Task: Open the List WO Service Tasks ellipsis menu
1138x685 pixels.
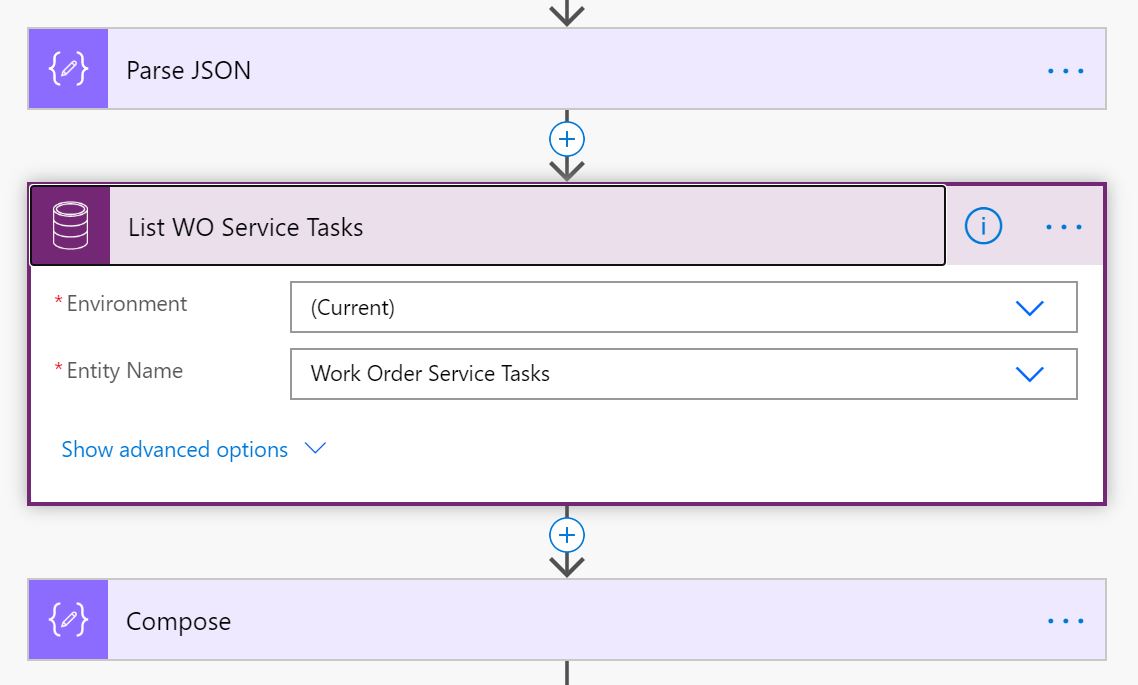Action: click(x=1063, y=226)
